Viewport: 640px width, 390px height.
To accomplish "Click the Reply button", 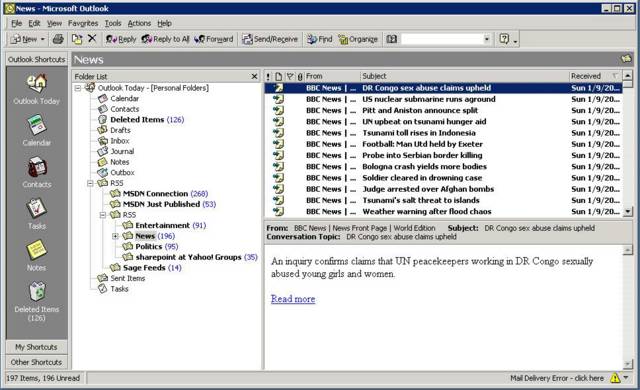I will pyautogui.click(x=121, y=39).
